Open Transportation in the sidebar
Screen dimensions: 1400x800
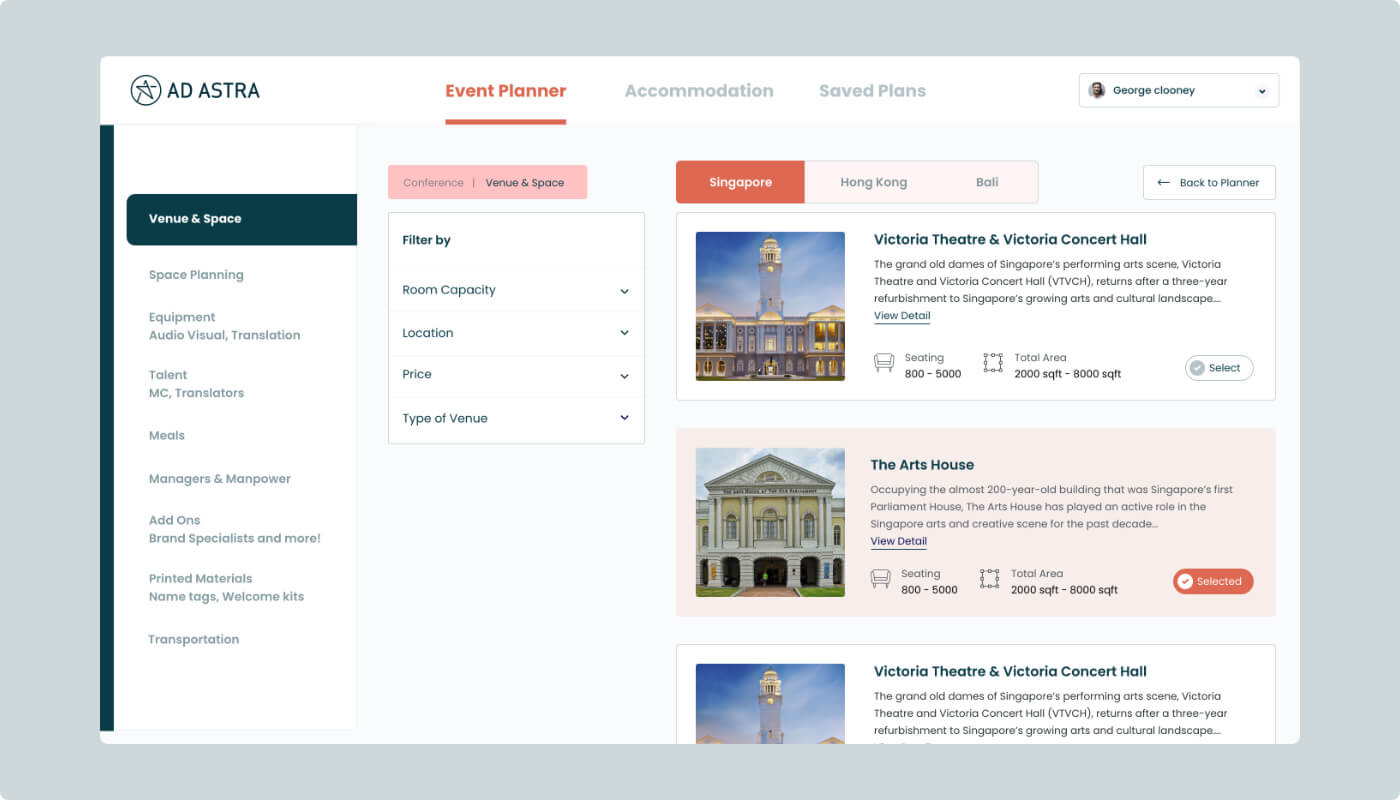coord(194,640)
